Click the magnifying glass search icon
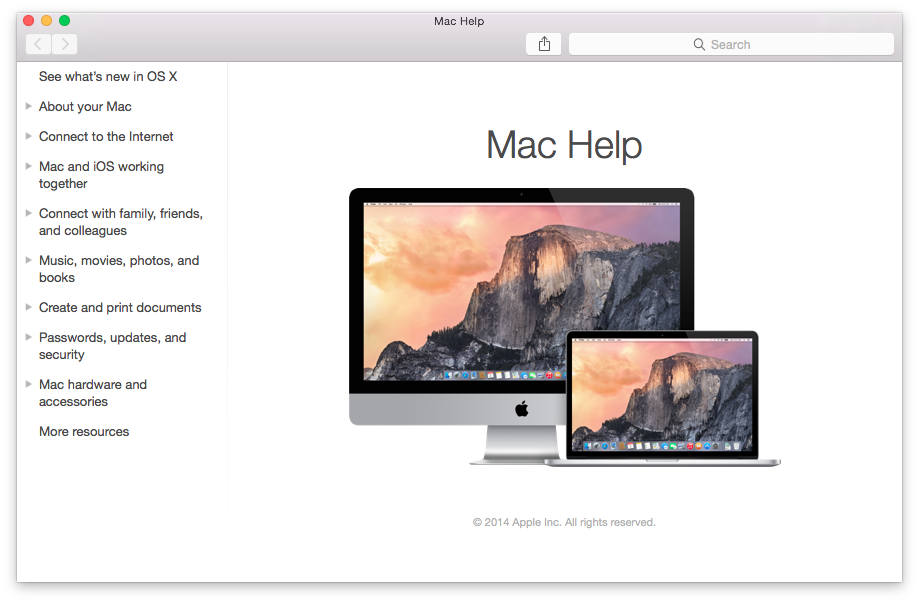 699,45
